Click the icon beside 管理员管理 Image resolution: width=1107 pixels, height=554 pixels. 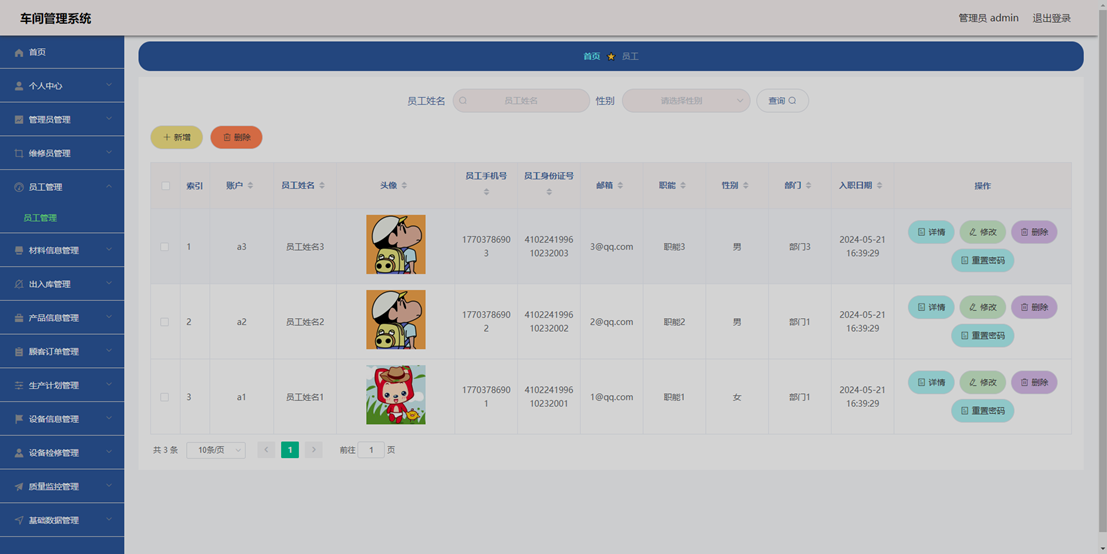tap(19, 120)
